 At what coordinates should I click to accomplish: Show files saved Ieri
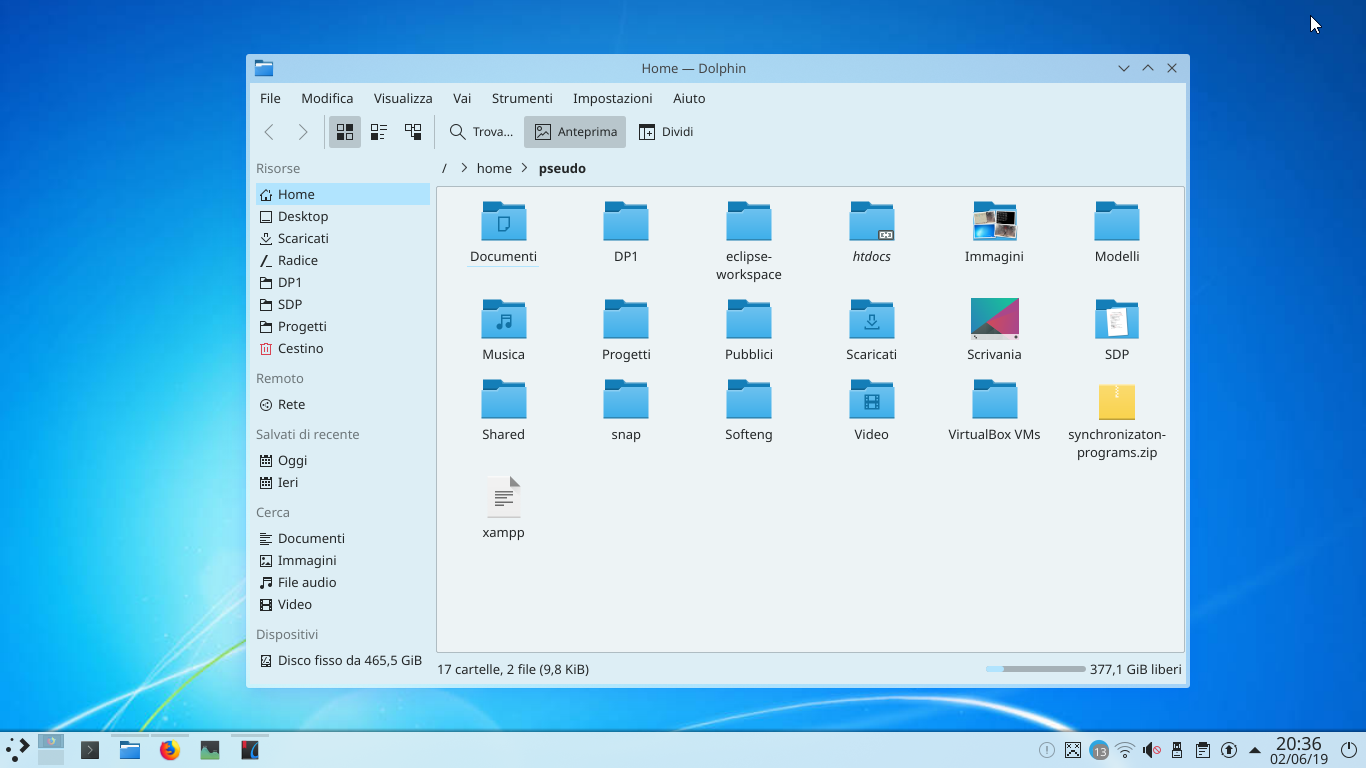tap(343, 482)
